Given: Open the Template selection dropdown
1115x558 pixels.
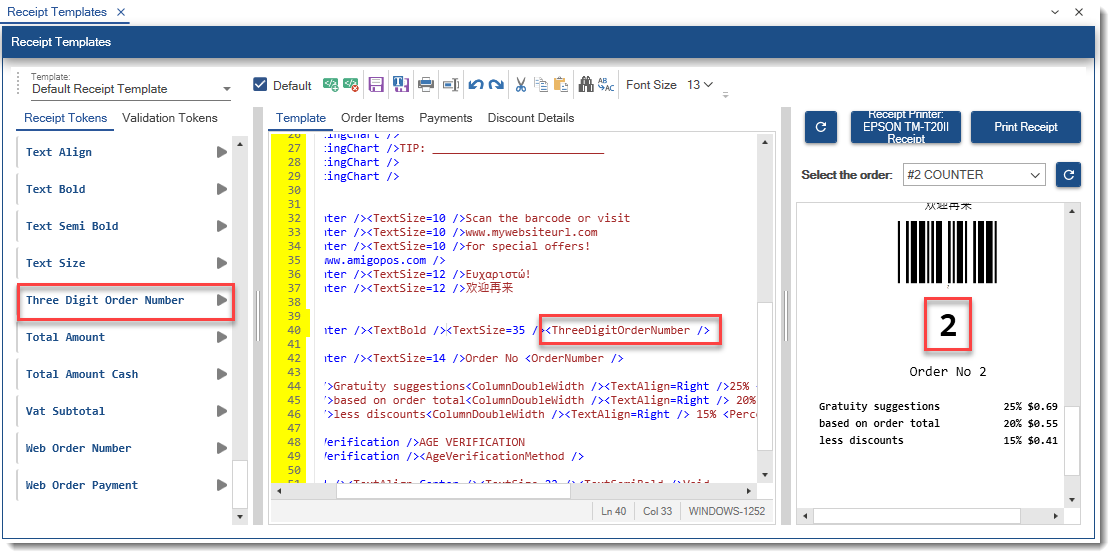Looking at the screenshot, I should tap(227, 89).
